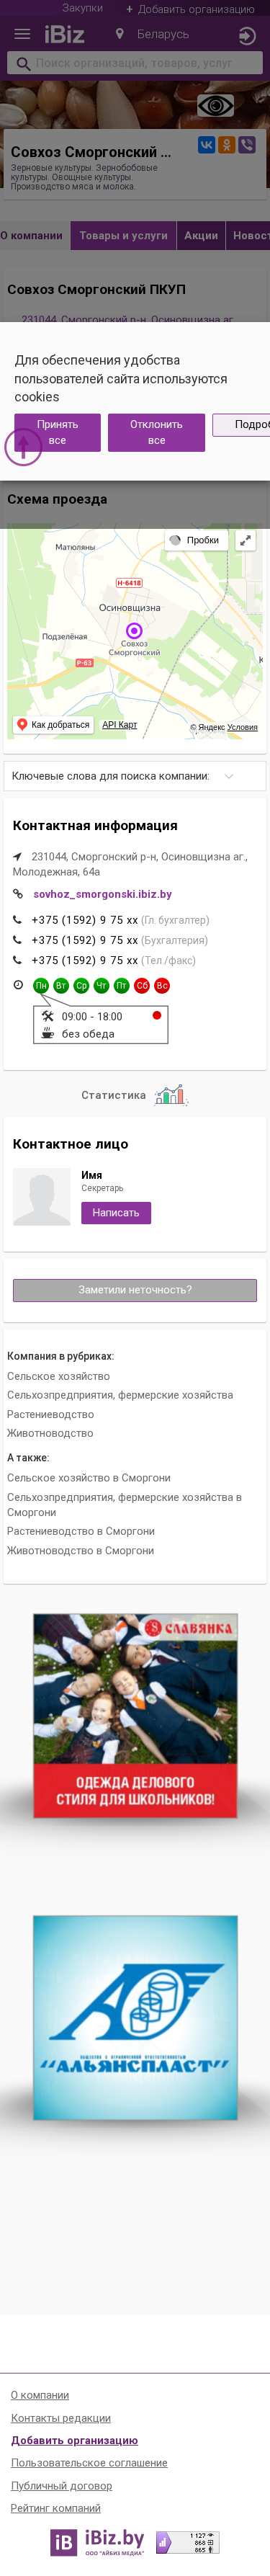Open the statistics chart icon
Screen dimensions: 270x2576
coord(171,1095)
